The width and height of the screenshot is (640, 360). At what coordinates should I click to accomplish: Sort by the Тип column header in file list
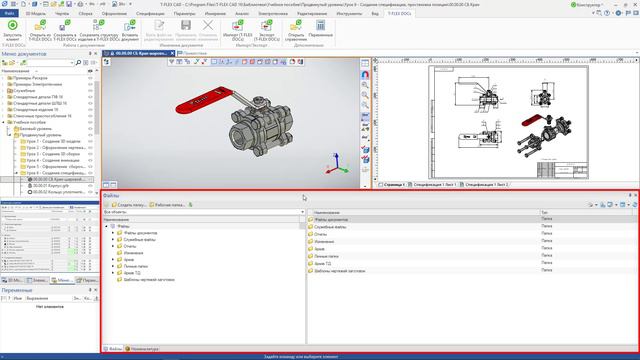coord(588,212)
